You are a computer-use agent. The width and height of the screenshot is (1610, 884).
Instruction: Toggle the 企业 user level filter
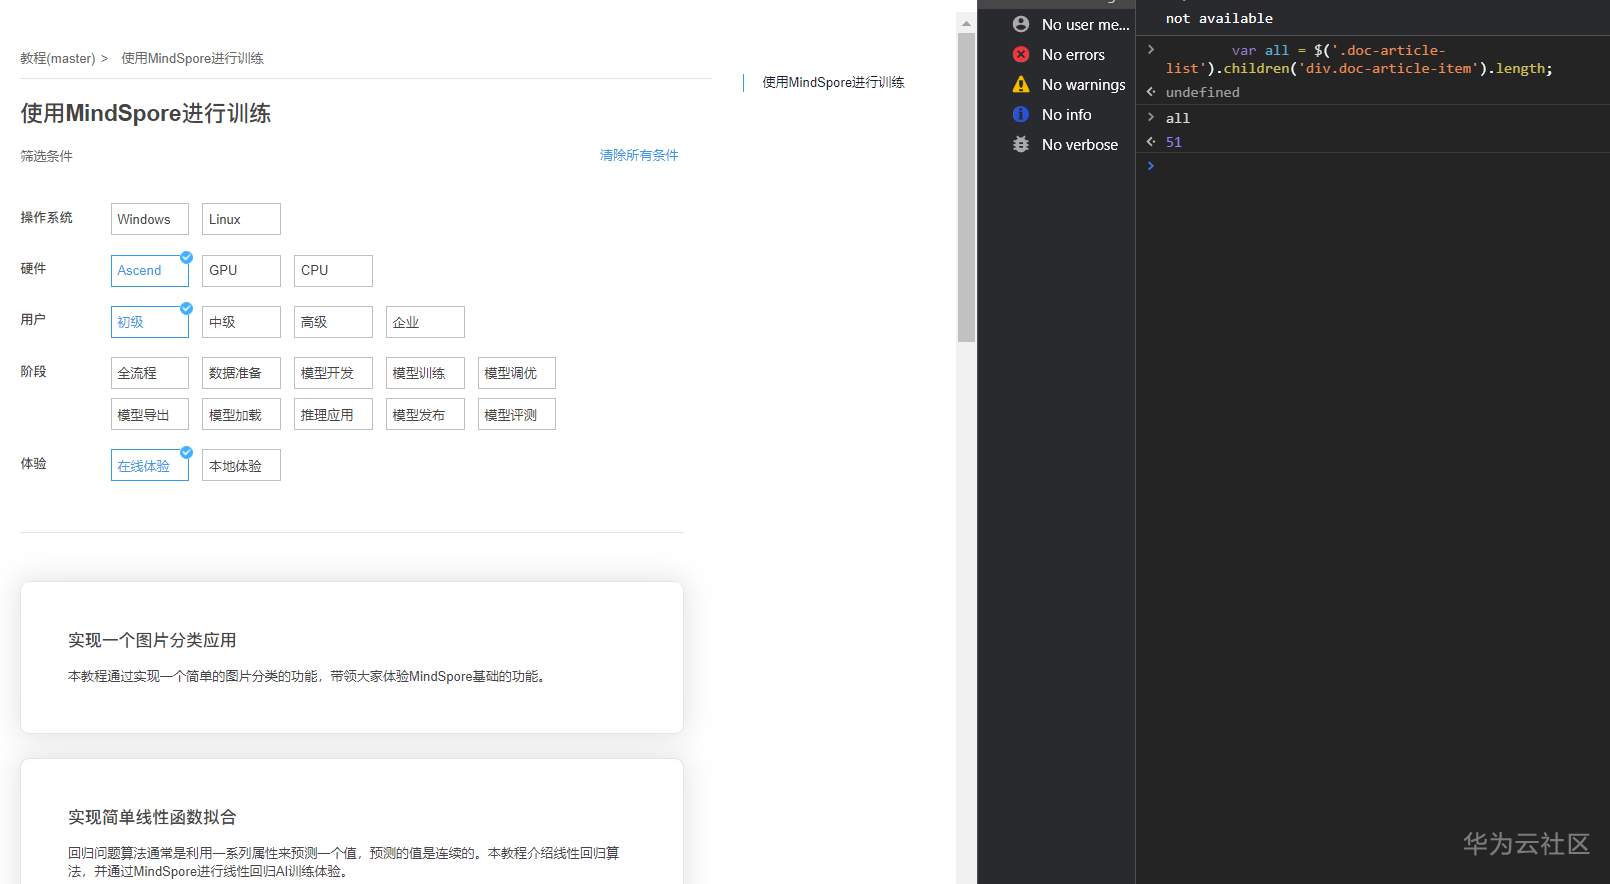coord(425,322)
